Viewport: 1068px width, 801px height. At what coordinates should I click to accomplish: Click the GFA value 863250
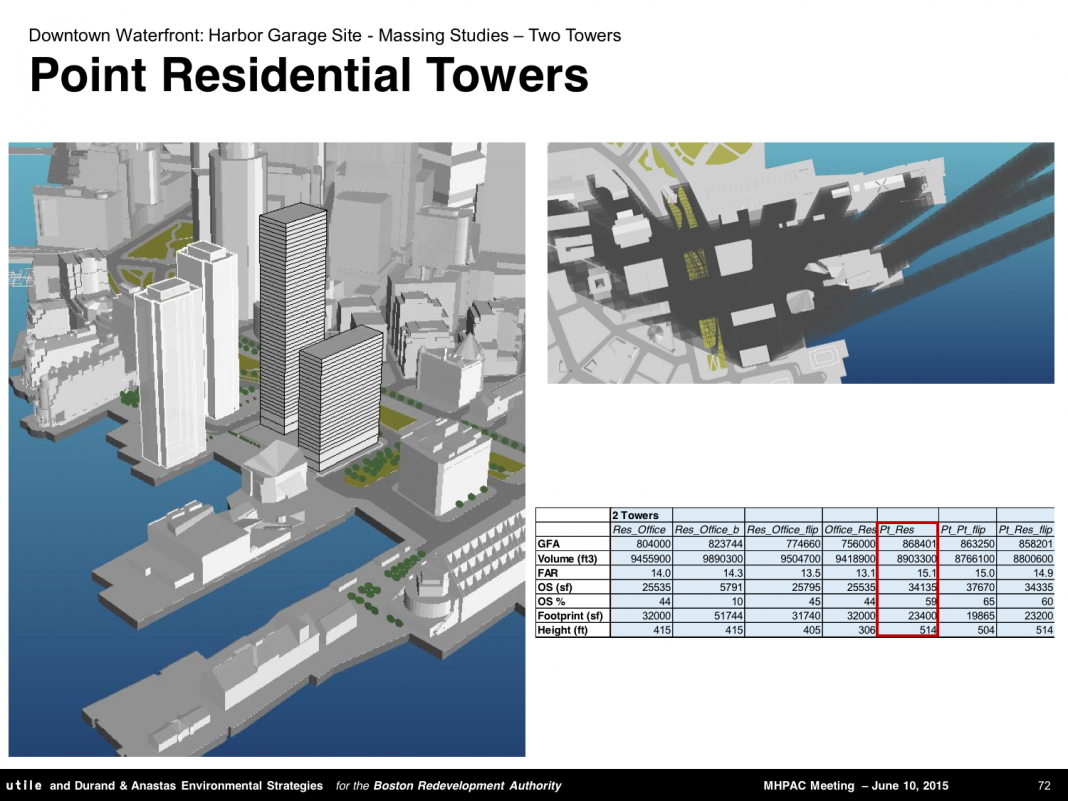[977, 544]
